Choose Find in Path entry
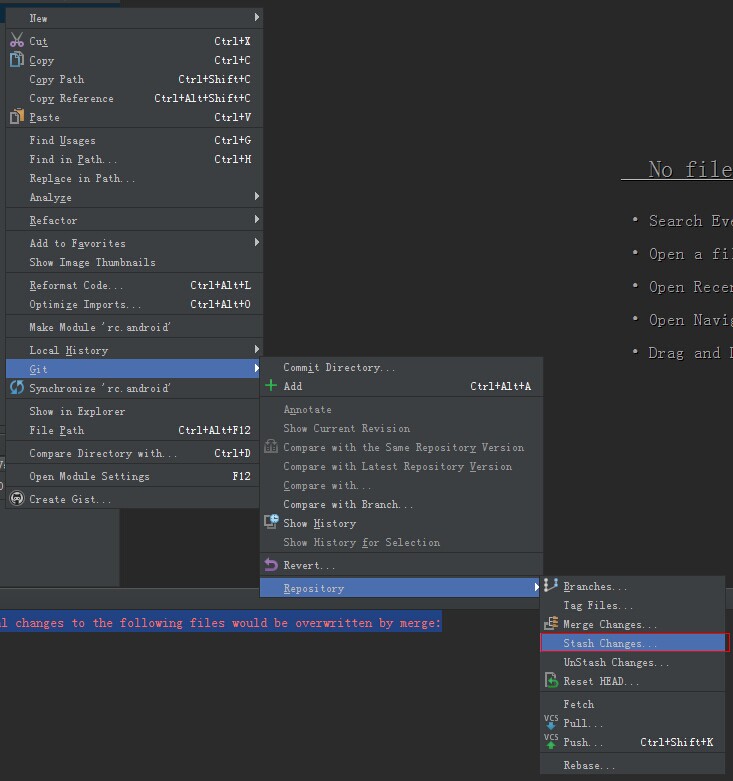The image size is (733, 781). click(x=134, y=159)
